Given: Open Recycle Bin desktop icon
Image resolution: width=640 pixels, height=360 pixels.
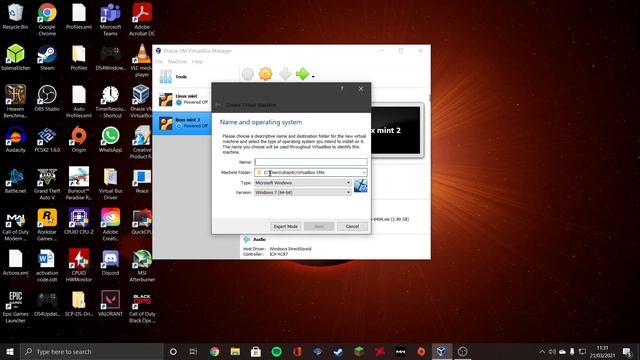Looking at the screenshot, I should 16,17.
